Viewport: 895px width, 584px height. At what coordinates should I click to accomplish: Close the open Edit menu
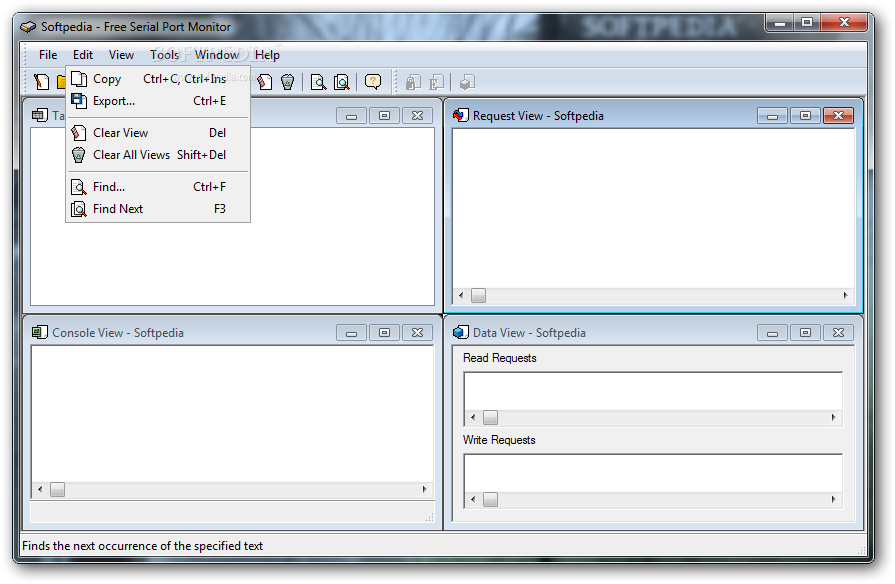click(x=83, y=55)
